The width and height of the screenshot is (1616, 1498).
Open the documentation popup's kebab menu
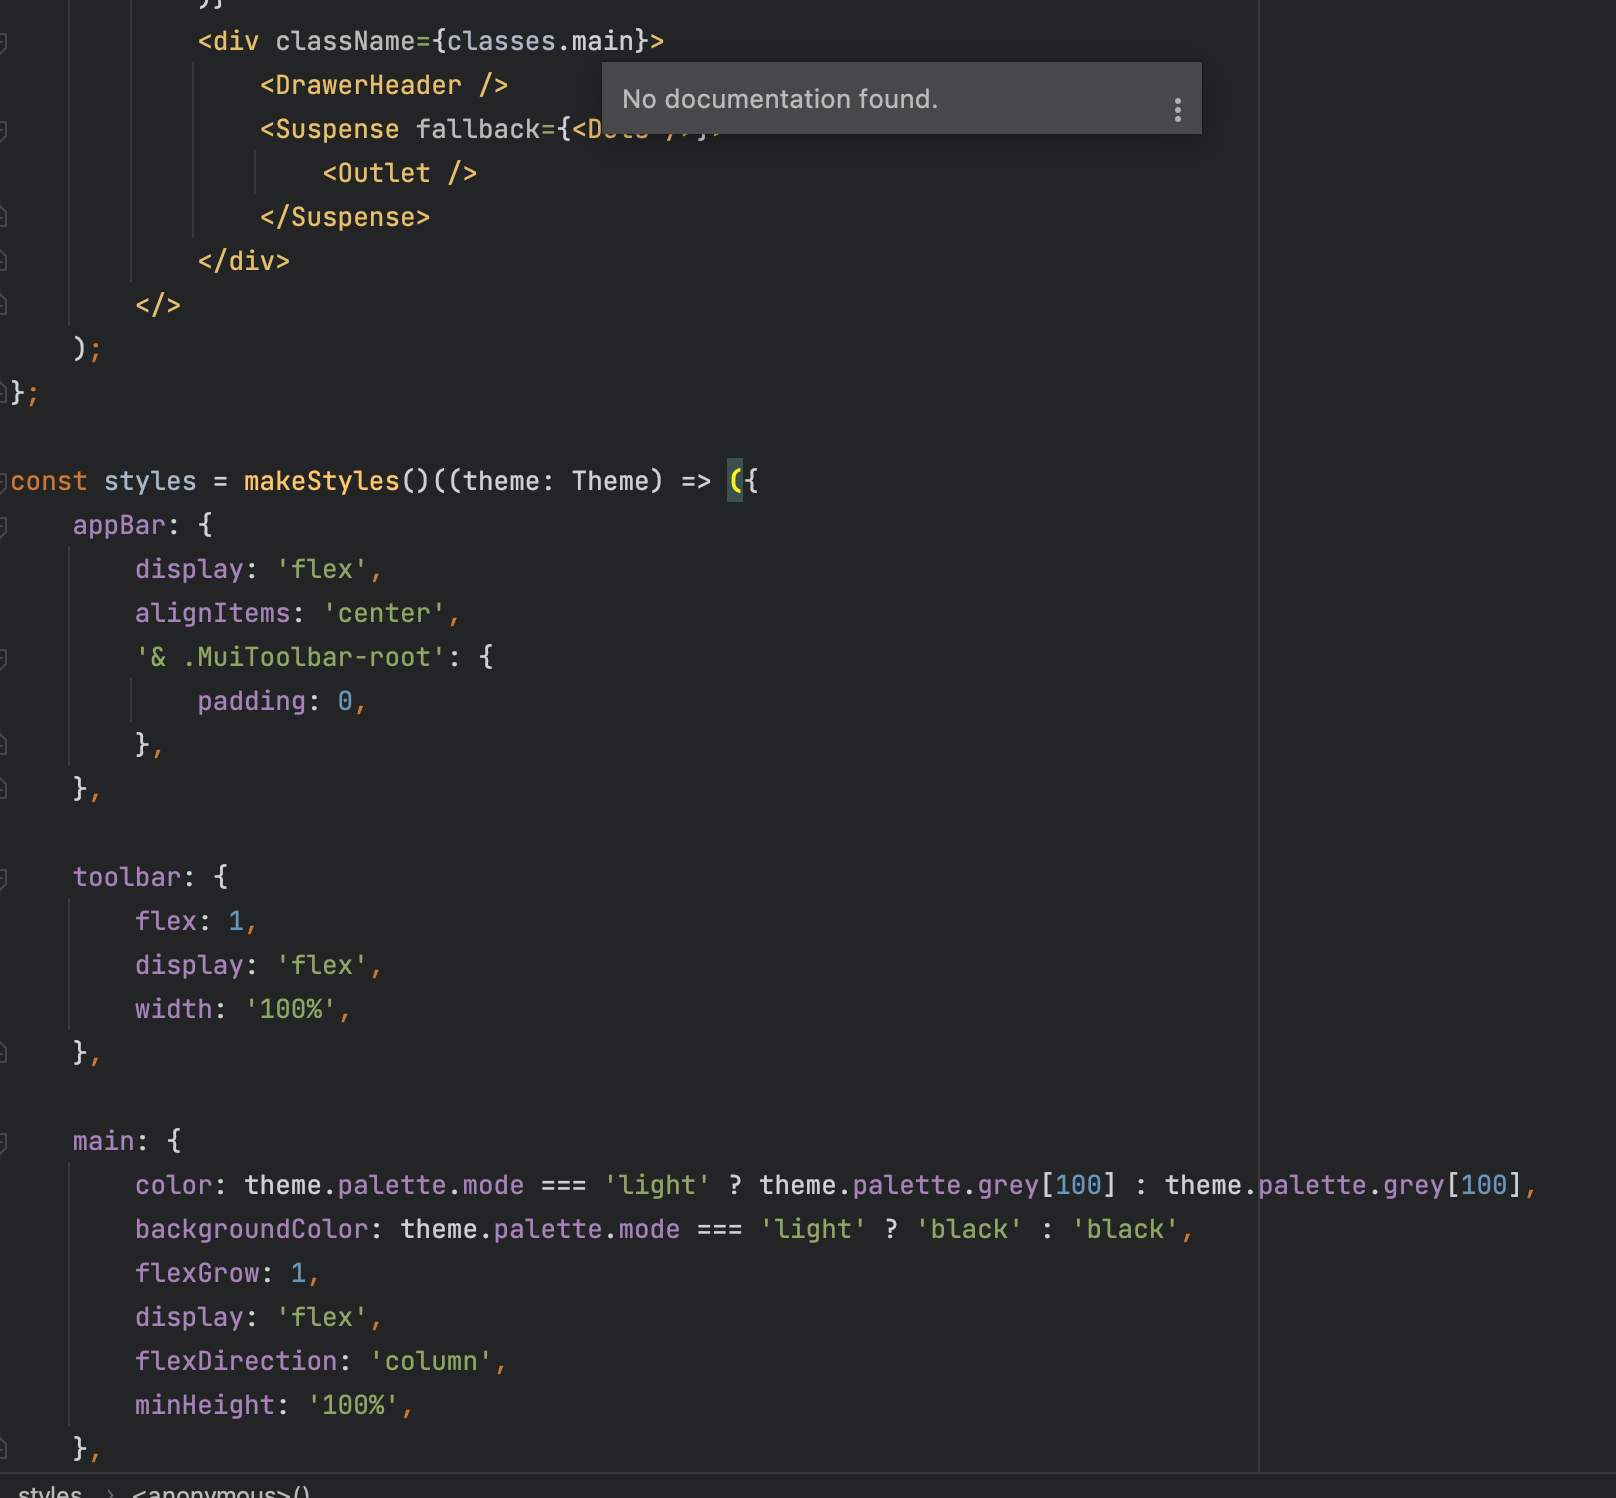pyautogui.click(x=1178, y=99)
